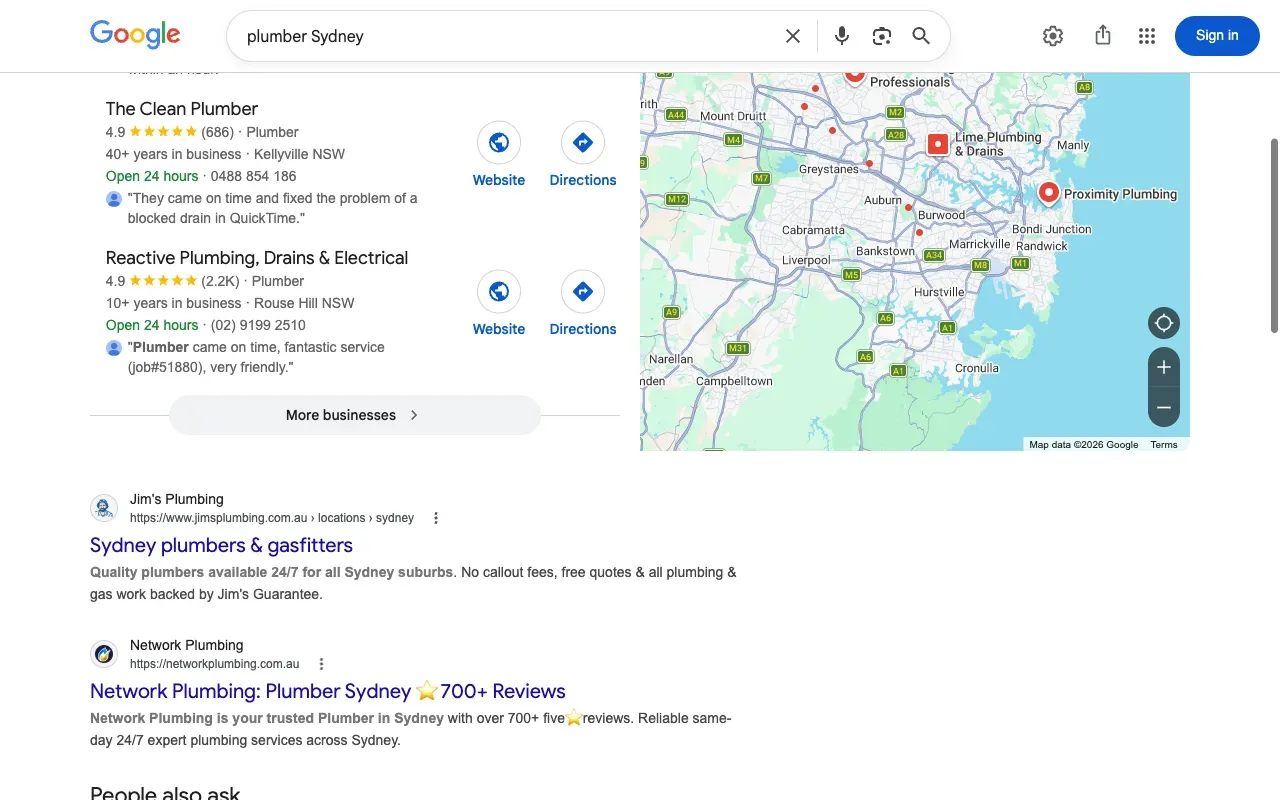This screenshot has height=800, width=1280.
Task: Click reviewer avatar beside Clean Plumber quote
Action: (x=114, y=199)
